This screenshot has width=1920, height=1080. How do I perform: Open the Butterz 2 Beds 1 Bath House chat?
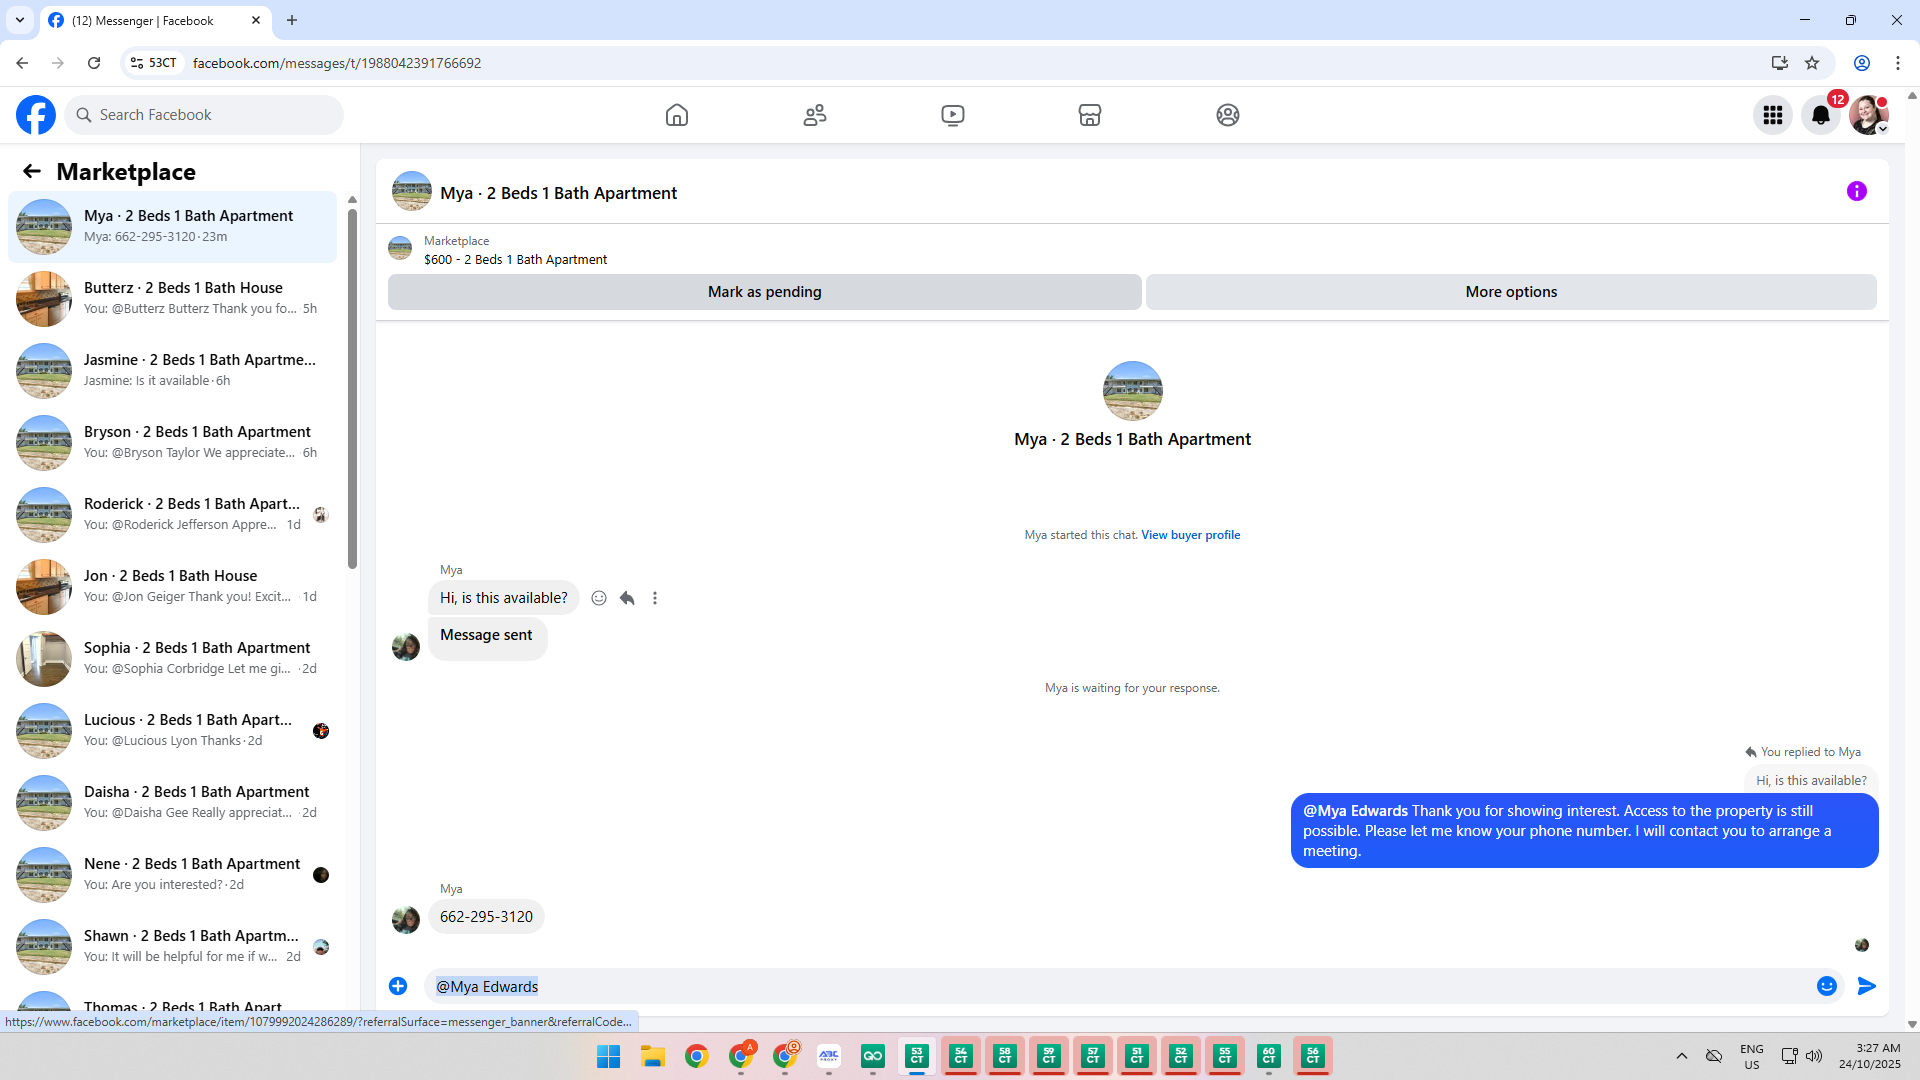(172, 299)
